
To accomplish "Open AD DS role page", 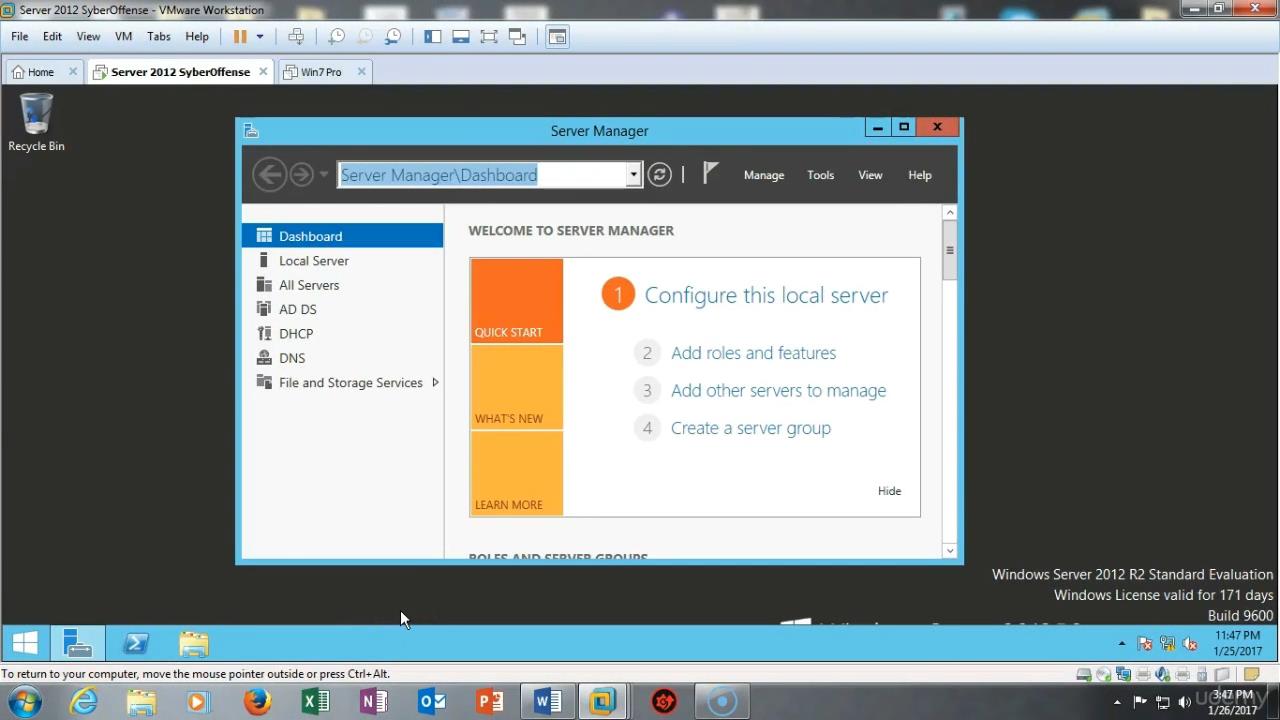I will click(342, 309).
